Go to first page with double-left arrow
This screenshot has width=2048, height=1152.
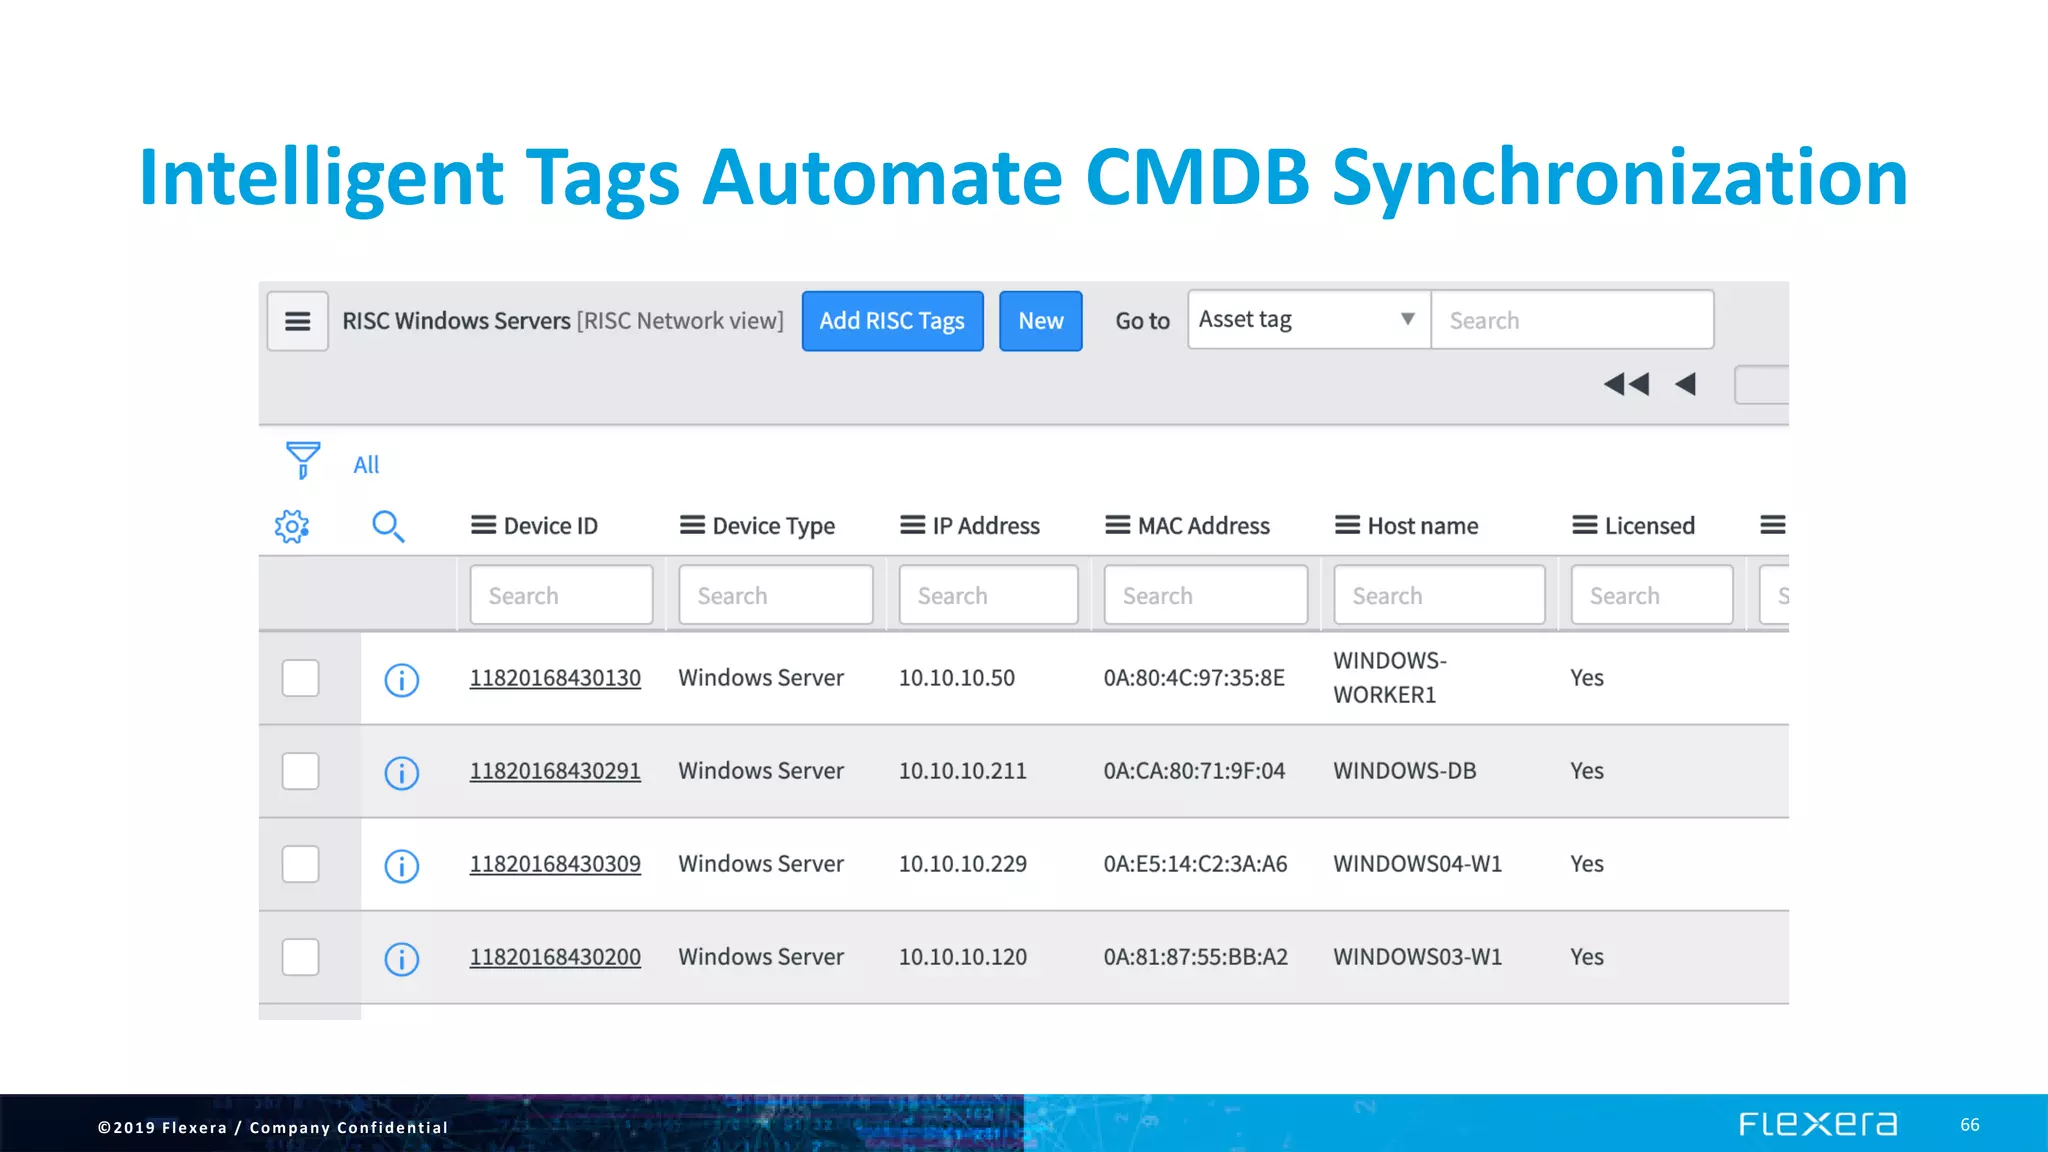pos(1626,384)
